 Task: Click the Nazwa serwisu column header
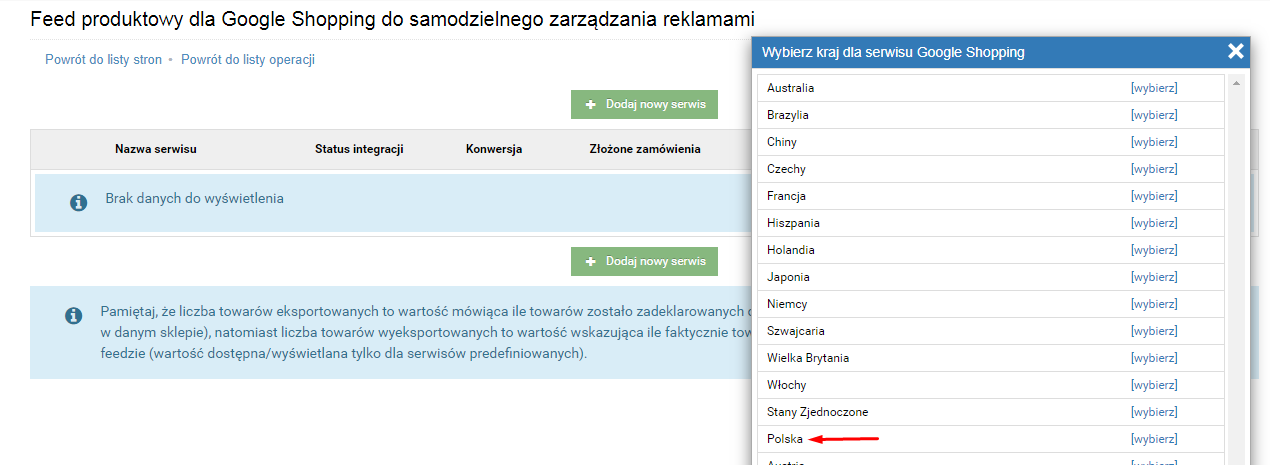pyautogui.click(x=156, y=149)
